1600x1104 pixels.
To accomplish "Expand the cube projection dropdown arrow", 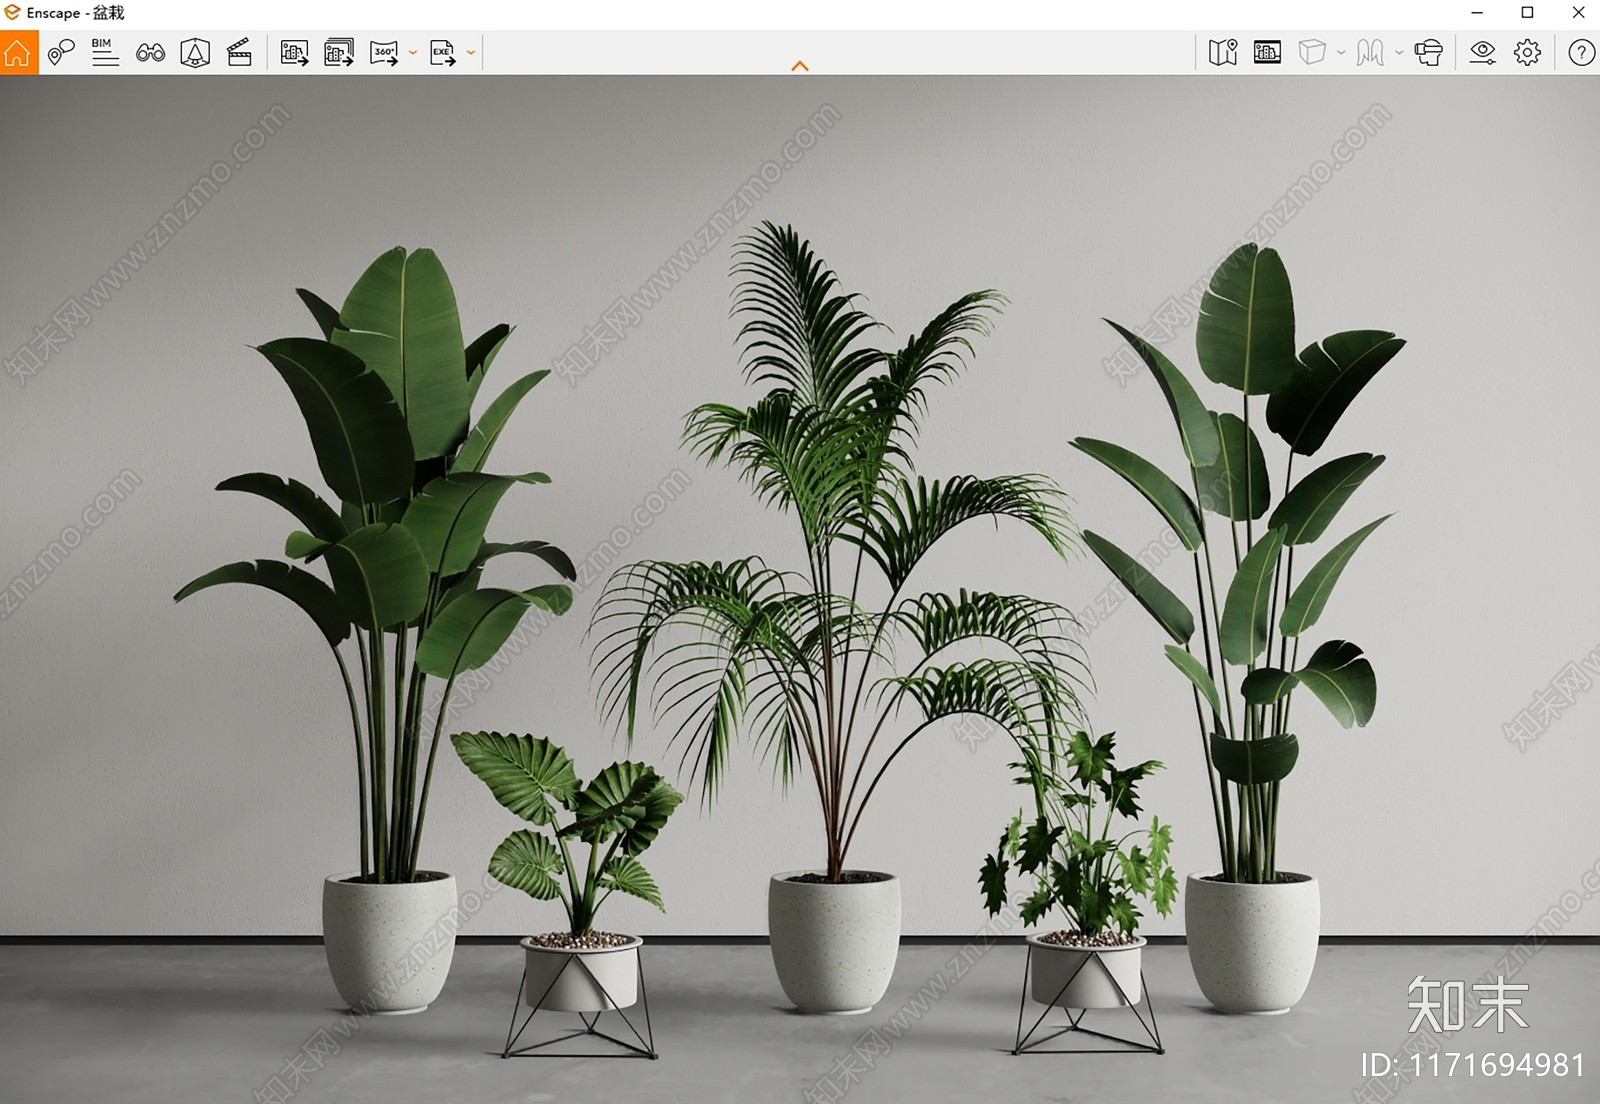I will 1341,53.
